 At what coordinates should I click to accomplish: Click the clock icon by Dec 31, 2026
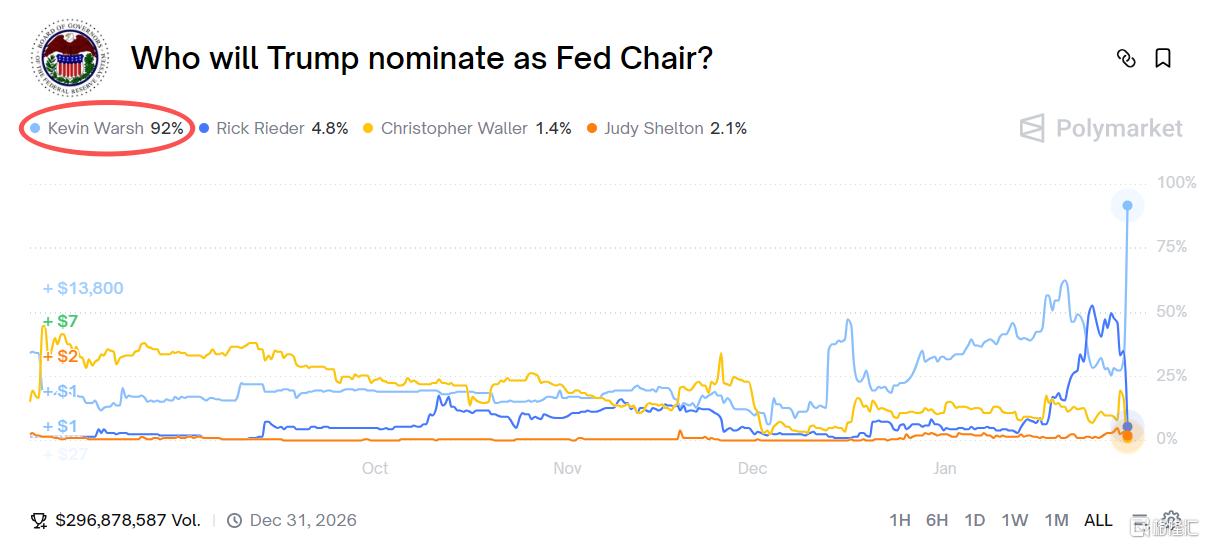[234, 520]
